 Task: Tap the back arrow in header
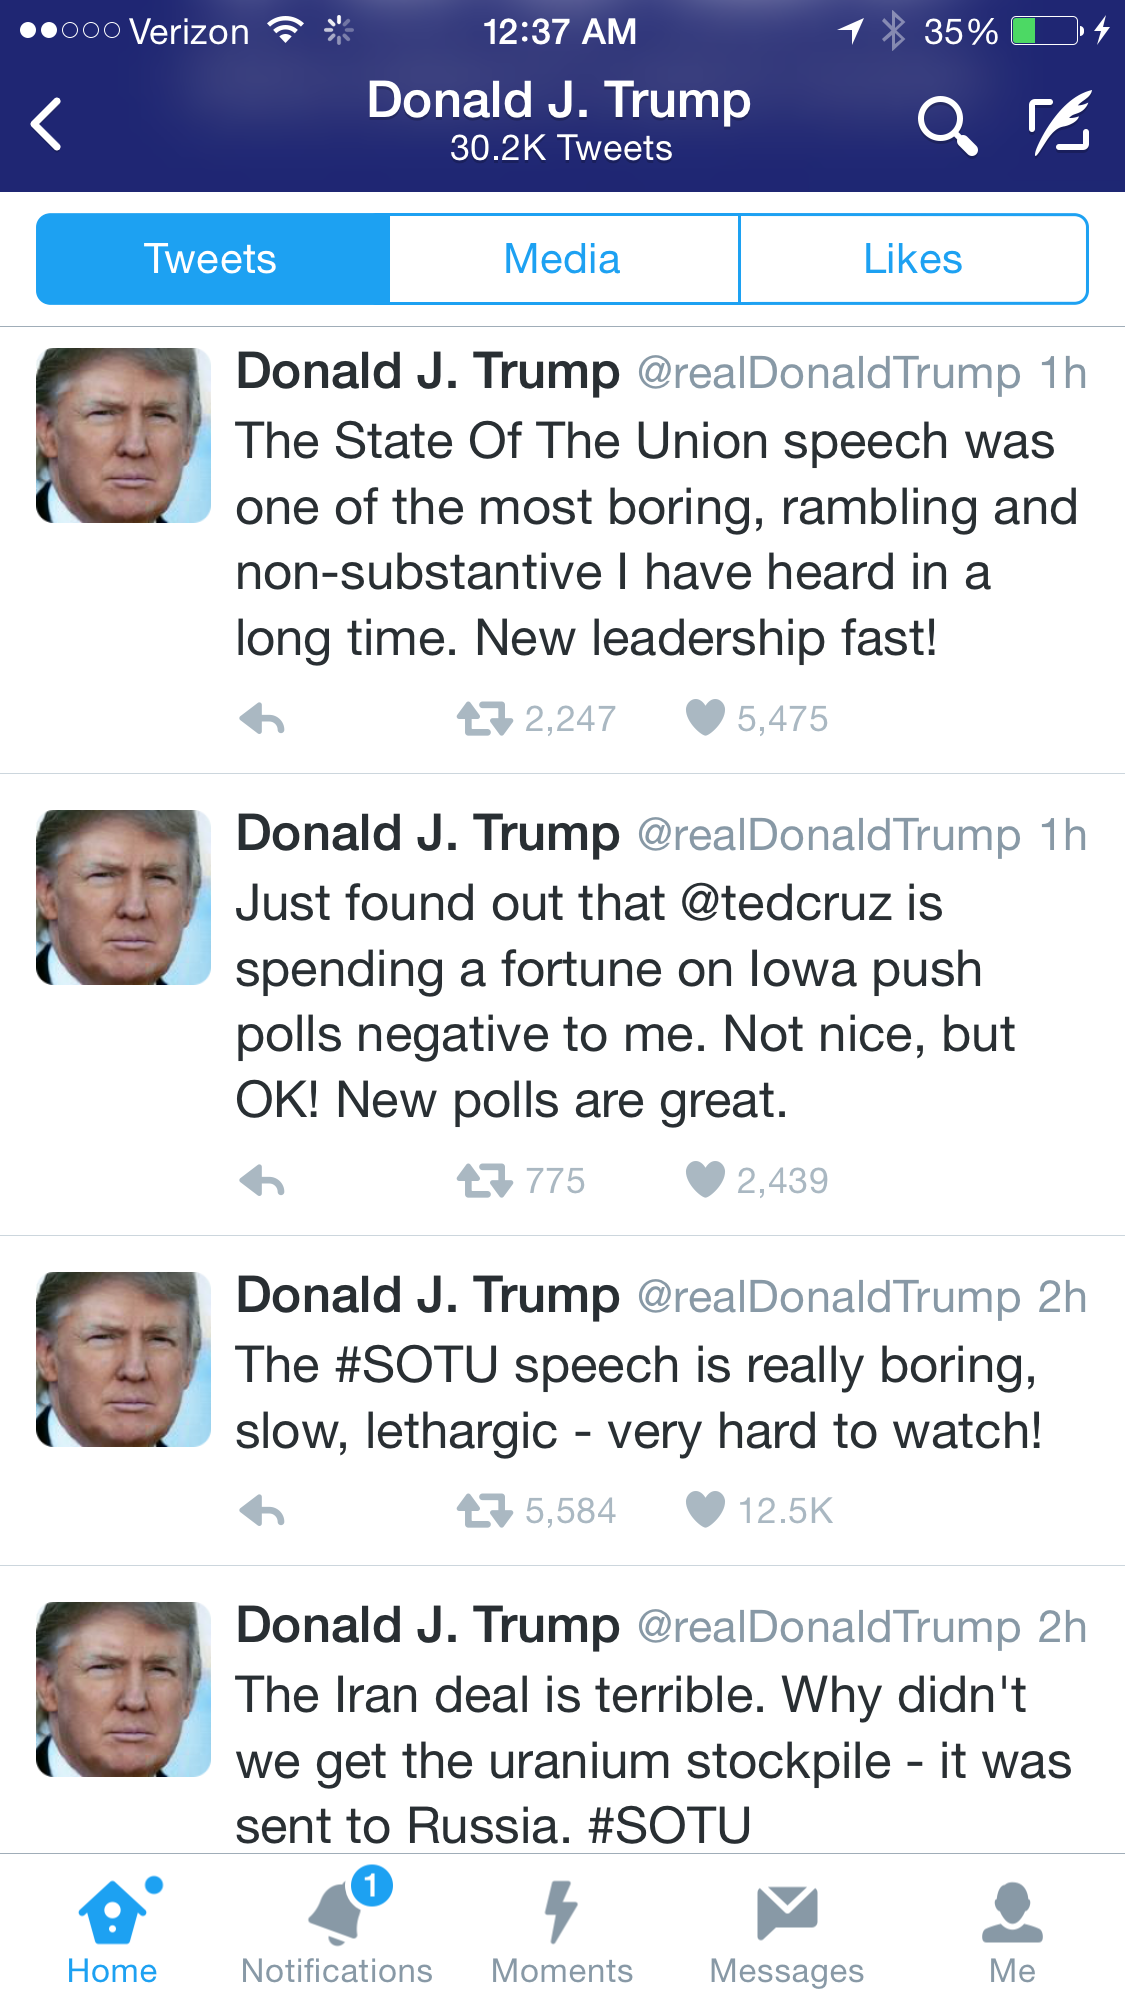(x=47, y=124)
